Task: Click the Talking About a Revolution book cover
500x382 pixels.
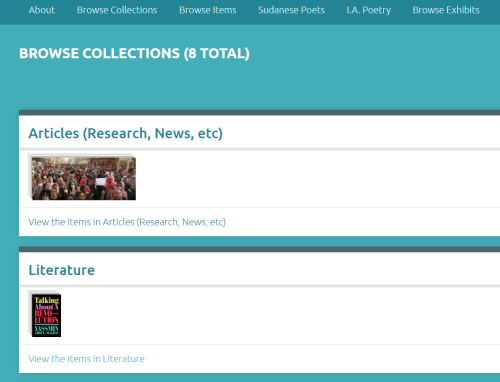Action: 46,315
